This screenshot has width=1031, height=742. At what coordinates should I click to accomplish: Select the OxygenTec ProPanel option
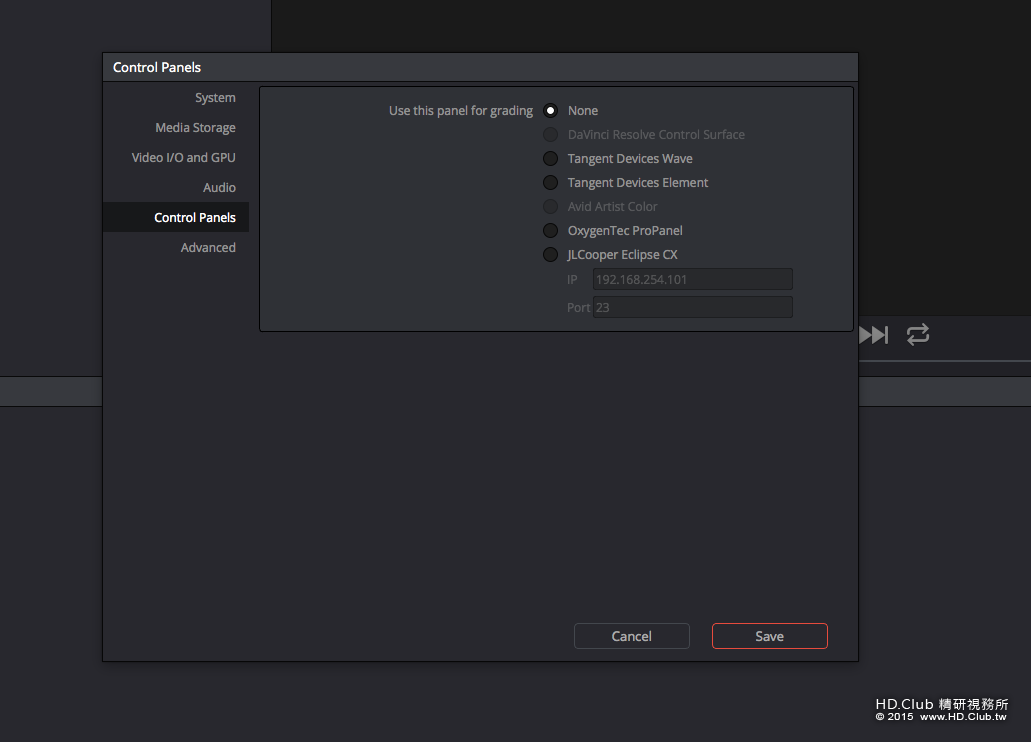pos(550,231)
